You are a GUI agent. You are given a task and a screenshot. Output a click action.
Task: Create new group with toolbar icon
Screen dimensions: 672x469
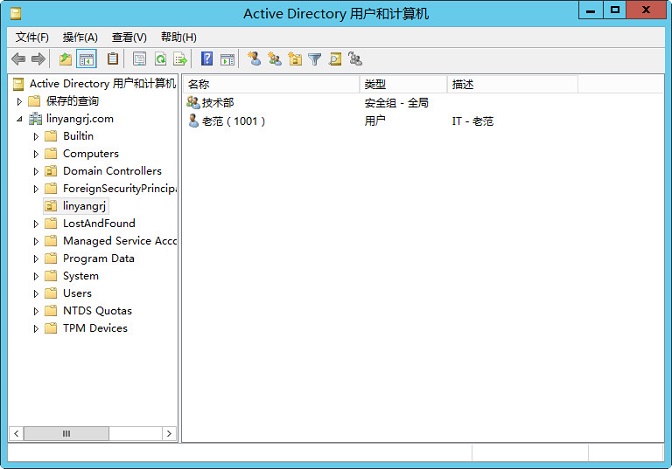tap(275, 59)
